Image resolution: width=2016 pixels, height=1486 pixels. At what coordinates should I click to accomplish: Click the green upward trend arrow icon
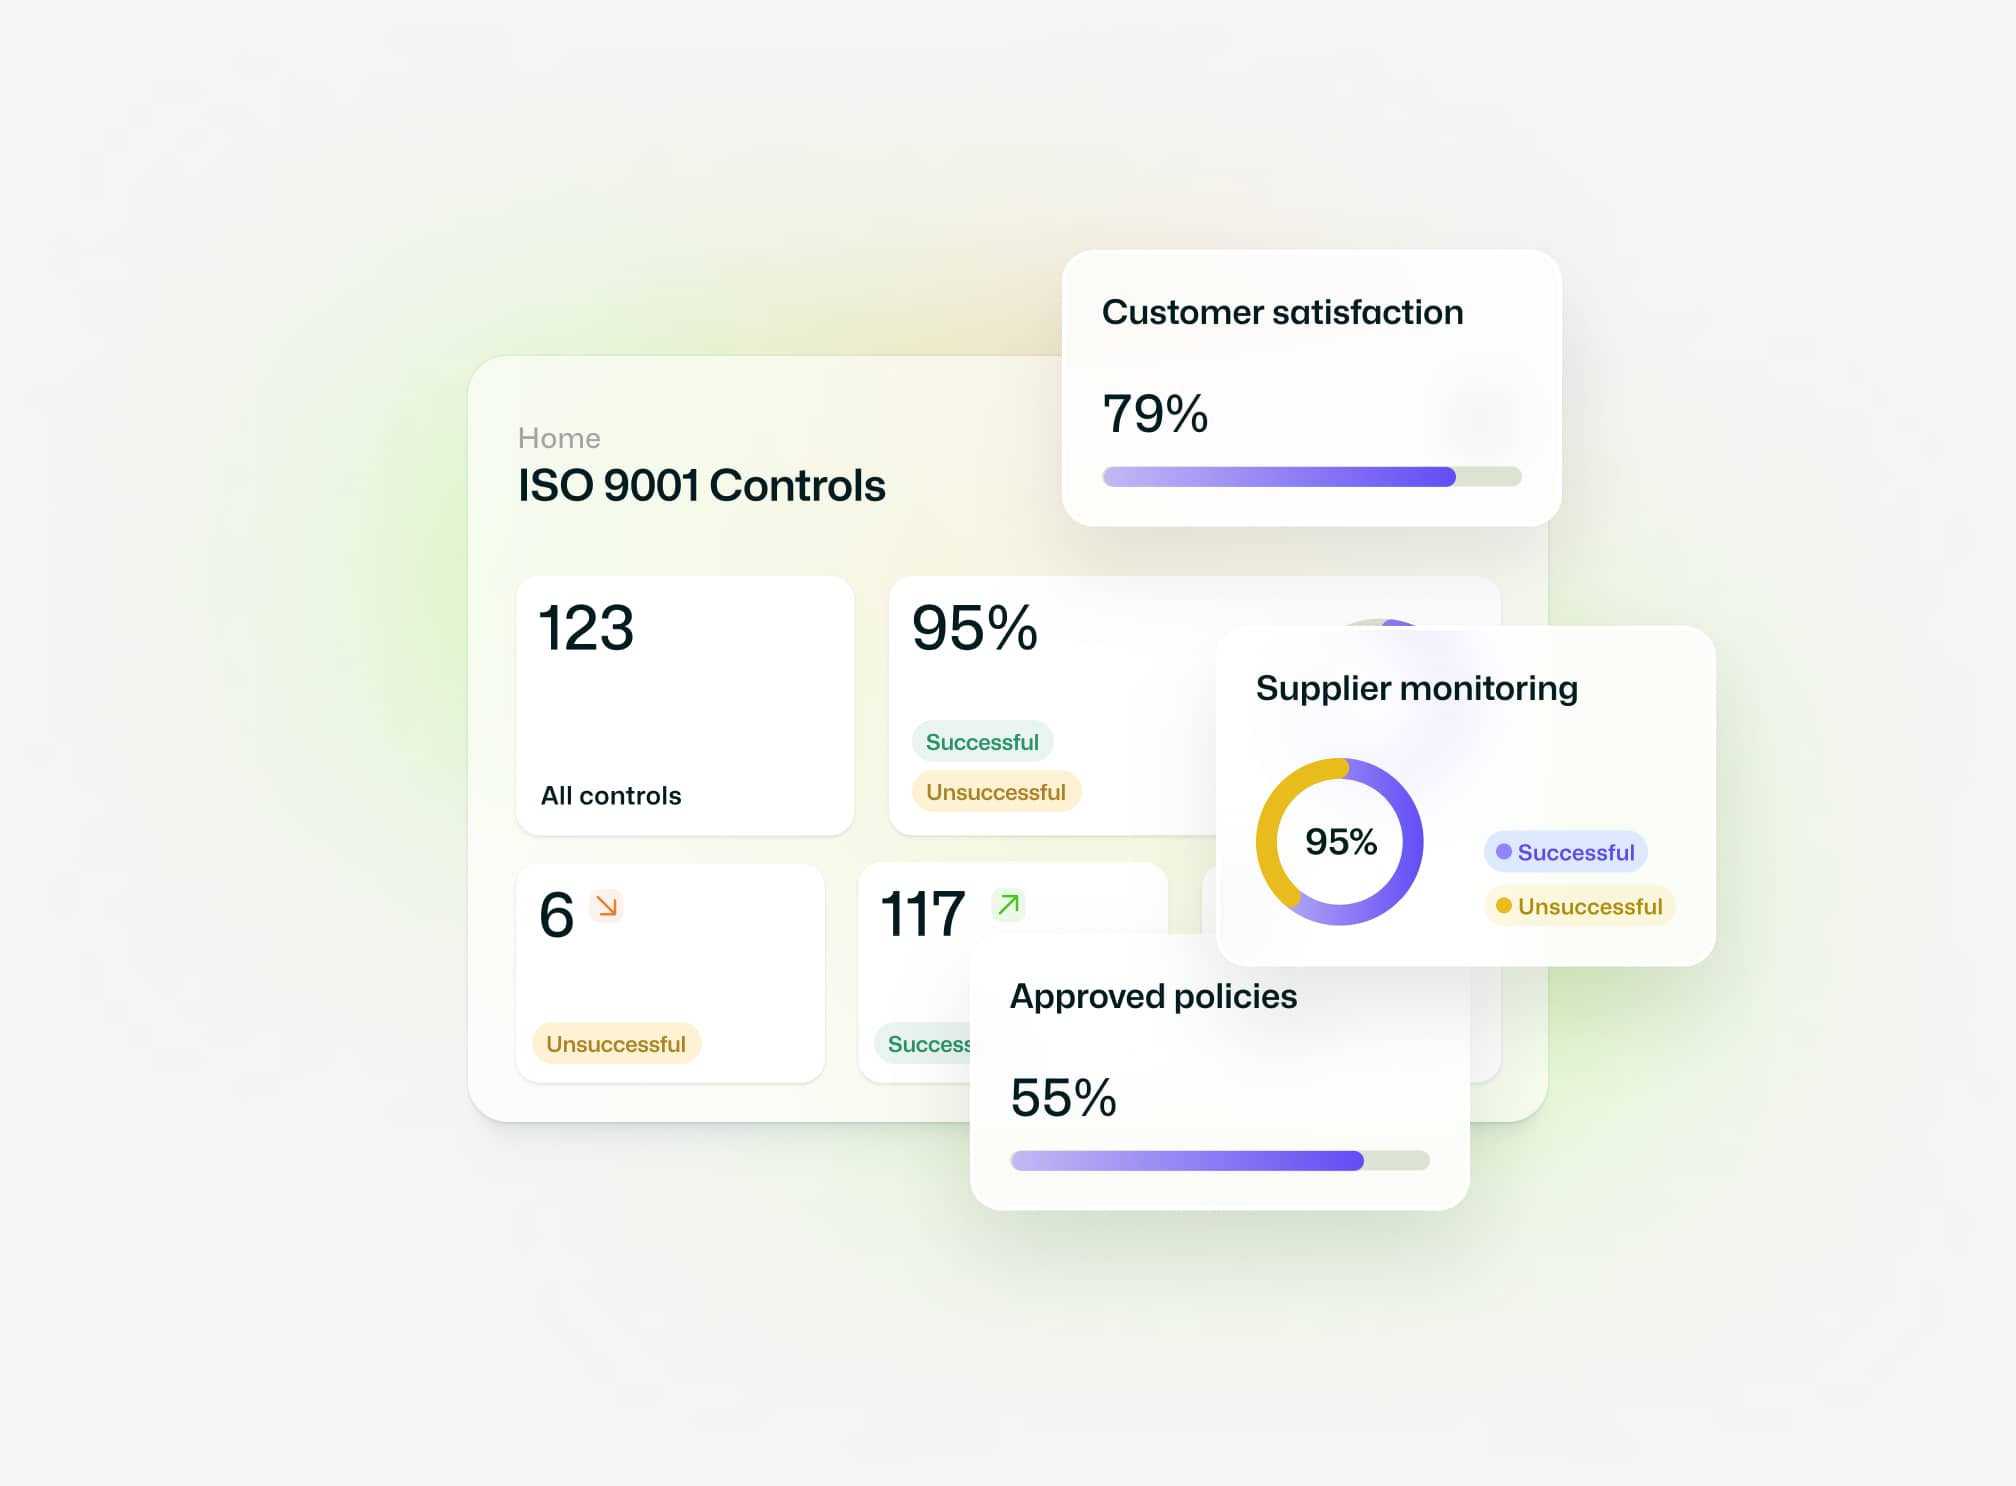pos(1008,904)
